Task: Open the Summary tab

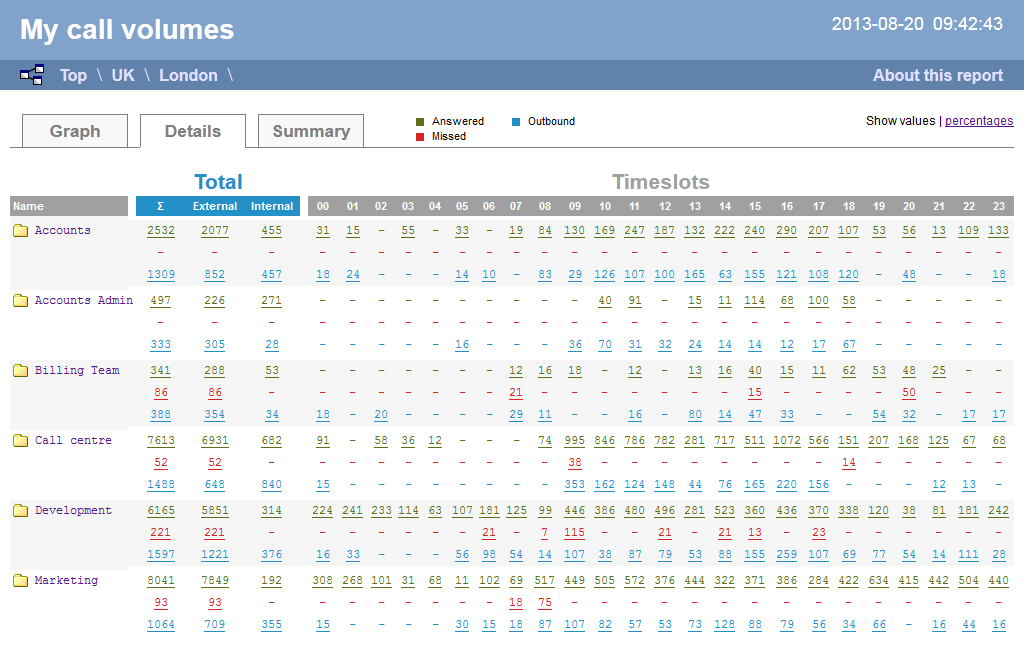Action: [311, 131]
